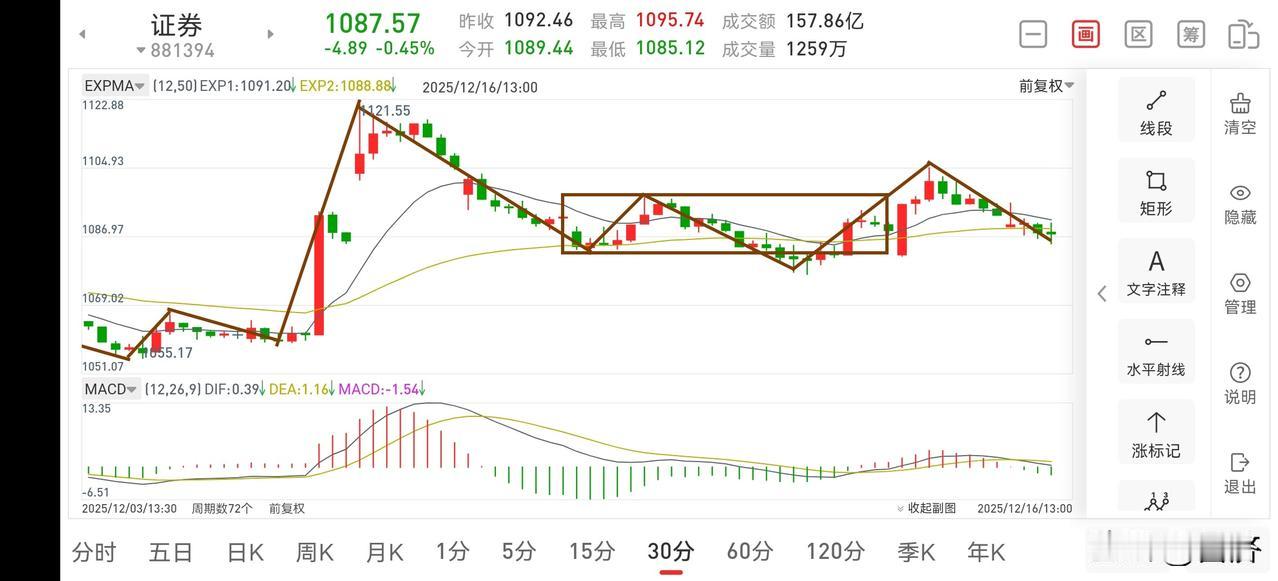This screenshot has height=581, width=1278.
Task: Tap the MACD:-1.54 value
Action: [378, 389]
